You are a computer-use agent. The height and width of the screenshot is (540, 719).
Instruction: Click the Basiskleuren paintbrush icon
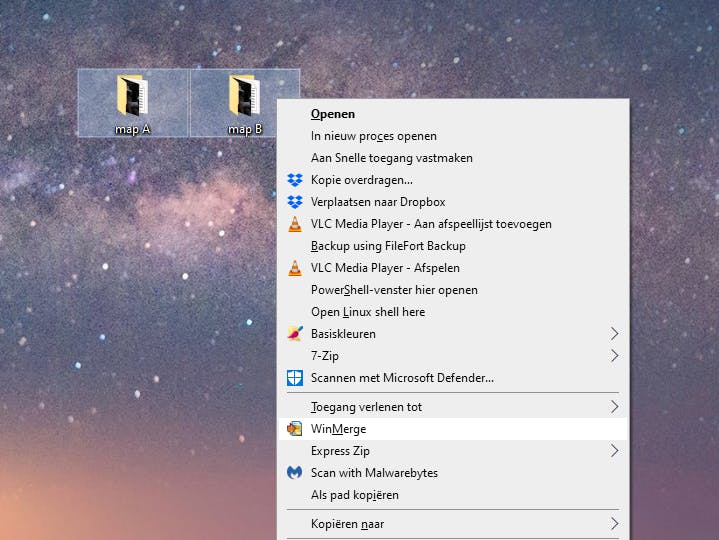point(295,334)
